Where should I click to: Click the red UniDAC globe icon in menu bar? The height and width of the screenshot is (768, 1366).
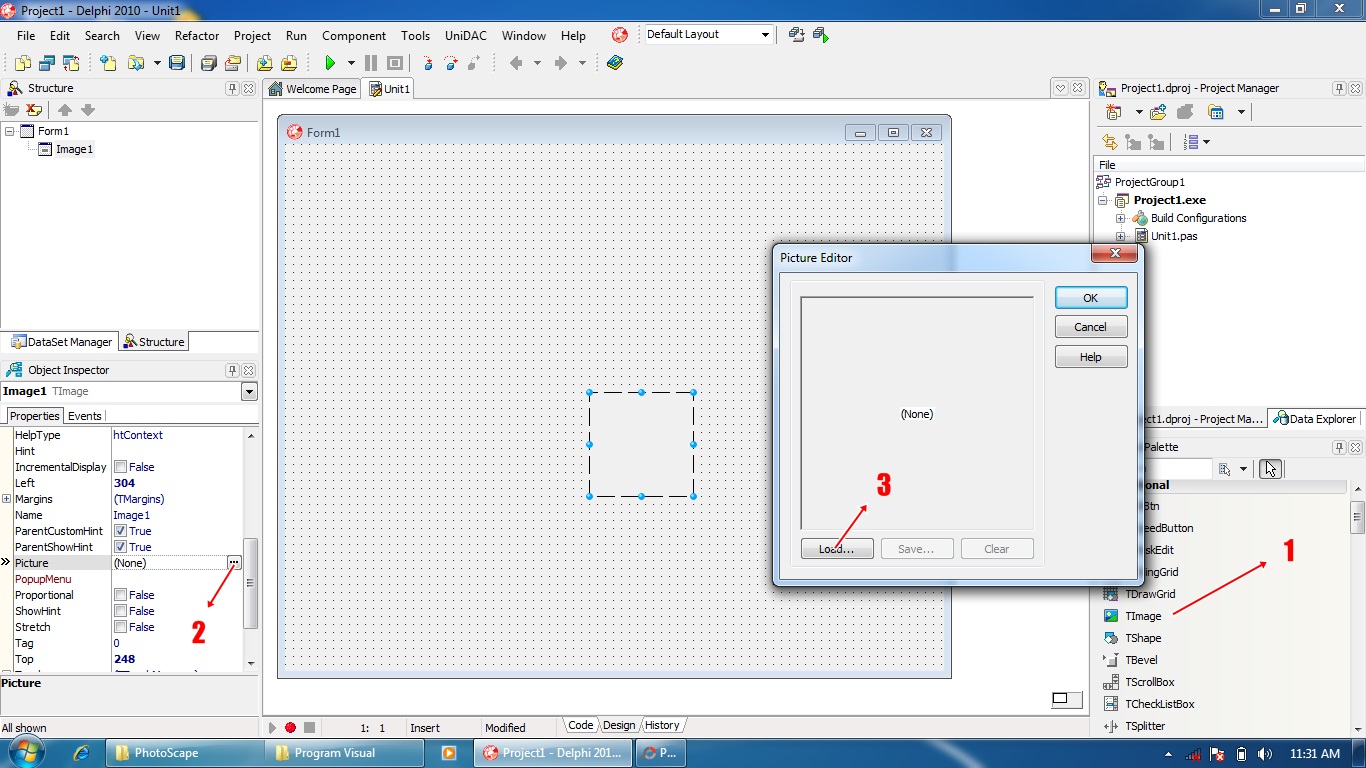point(619,35)
